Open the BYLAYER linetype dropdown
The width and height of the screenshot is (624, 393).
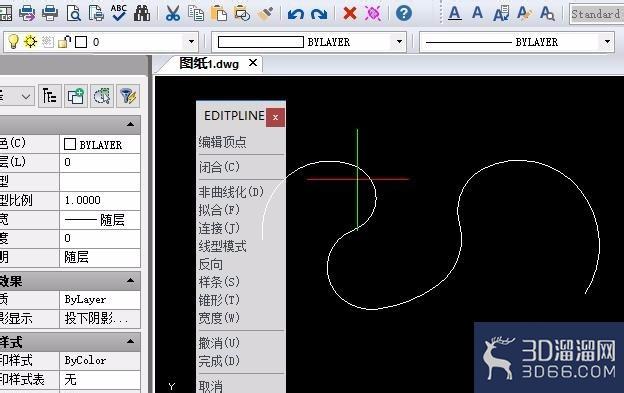pos(607,42)
